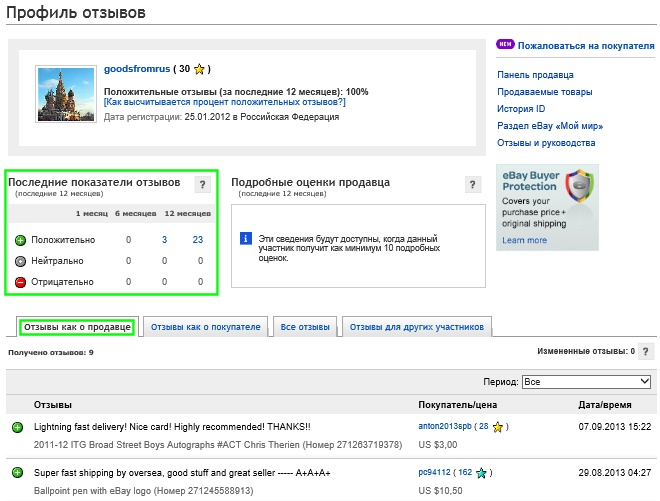Click help icon for Последние показатели отзывов
660x501 pixels.
202,184
